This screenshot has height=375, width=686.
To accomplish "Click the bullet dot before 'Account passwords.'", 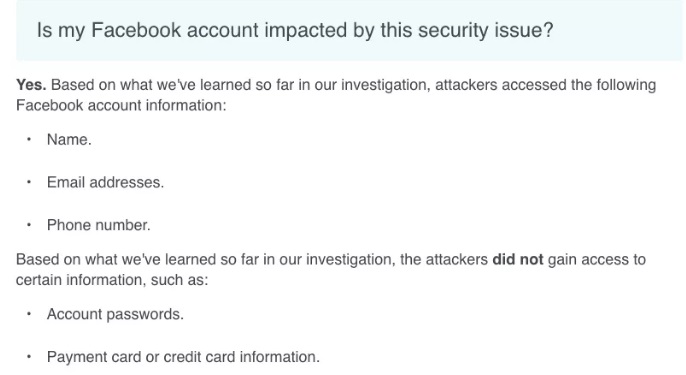I will [x=29, y=314].
